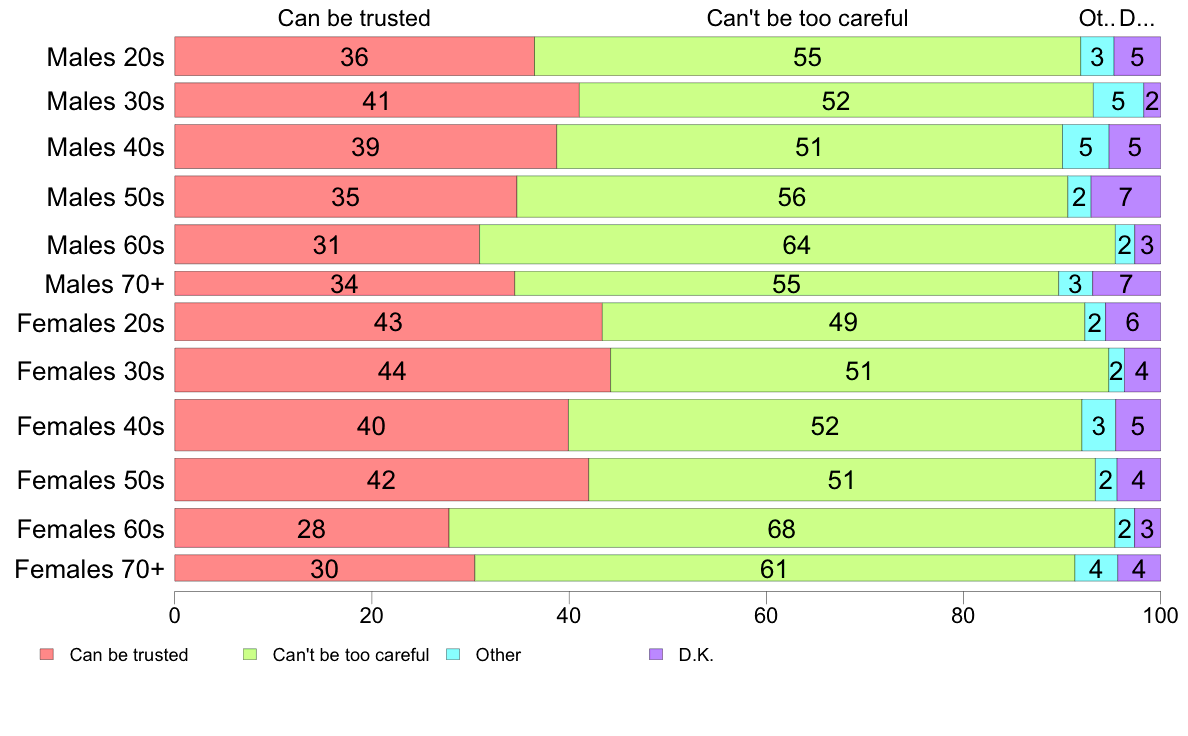Viewport: 1188px width, 736px height.
Task: Click the 60 tick on the x-axis
Action: [766, 614]
